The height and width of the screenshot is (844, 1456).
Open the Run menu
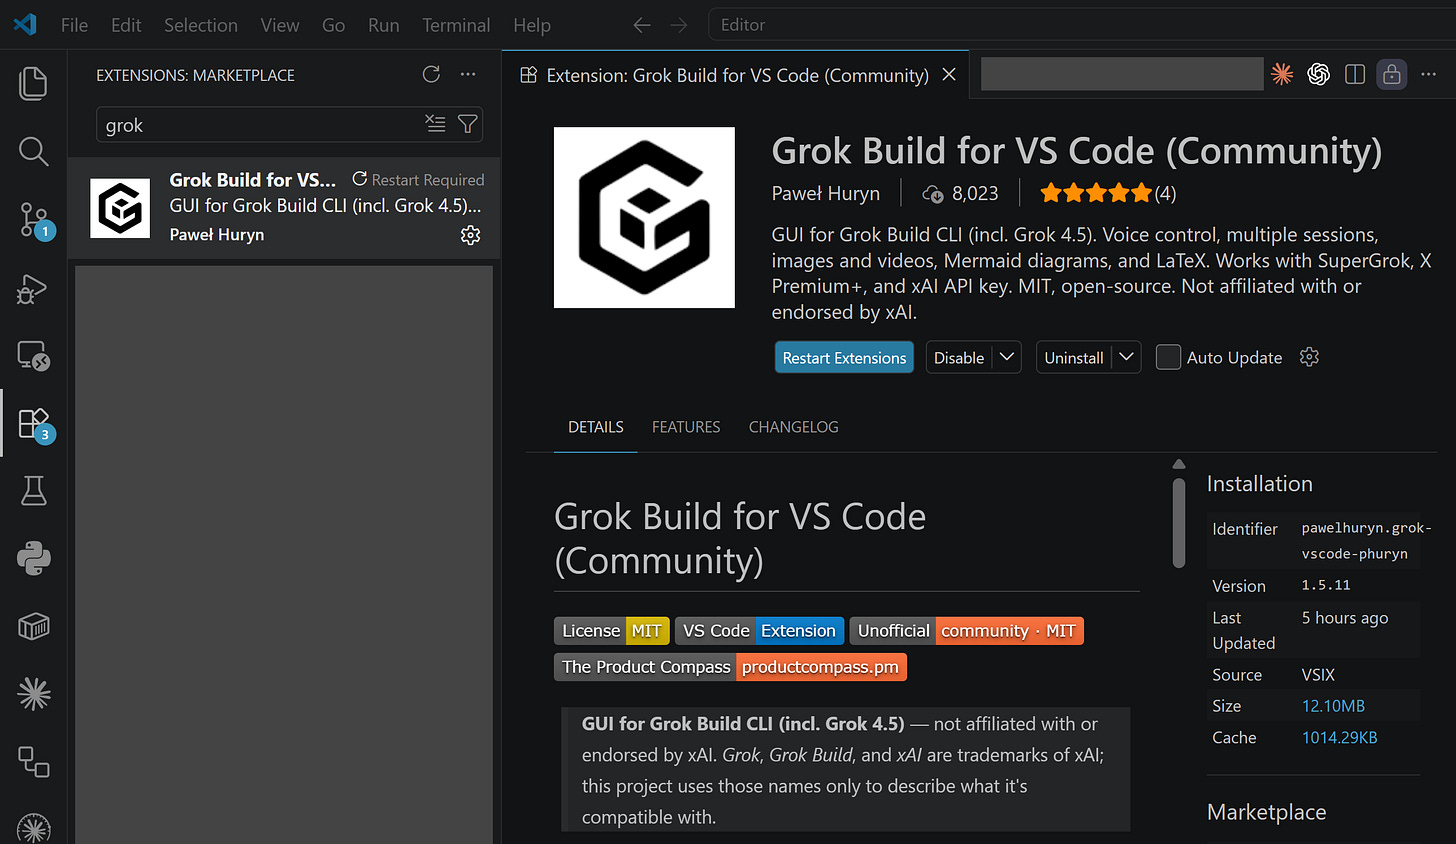[383, 25]
